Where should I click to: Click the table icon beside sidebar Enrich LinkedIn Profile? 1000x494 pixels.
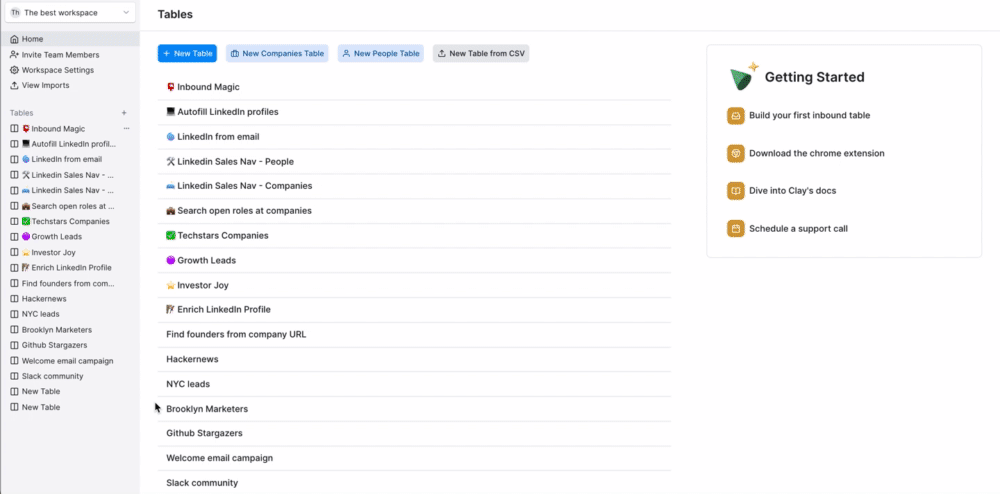[x=15, y=268]
